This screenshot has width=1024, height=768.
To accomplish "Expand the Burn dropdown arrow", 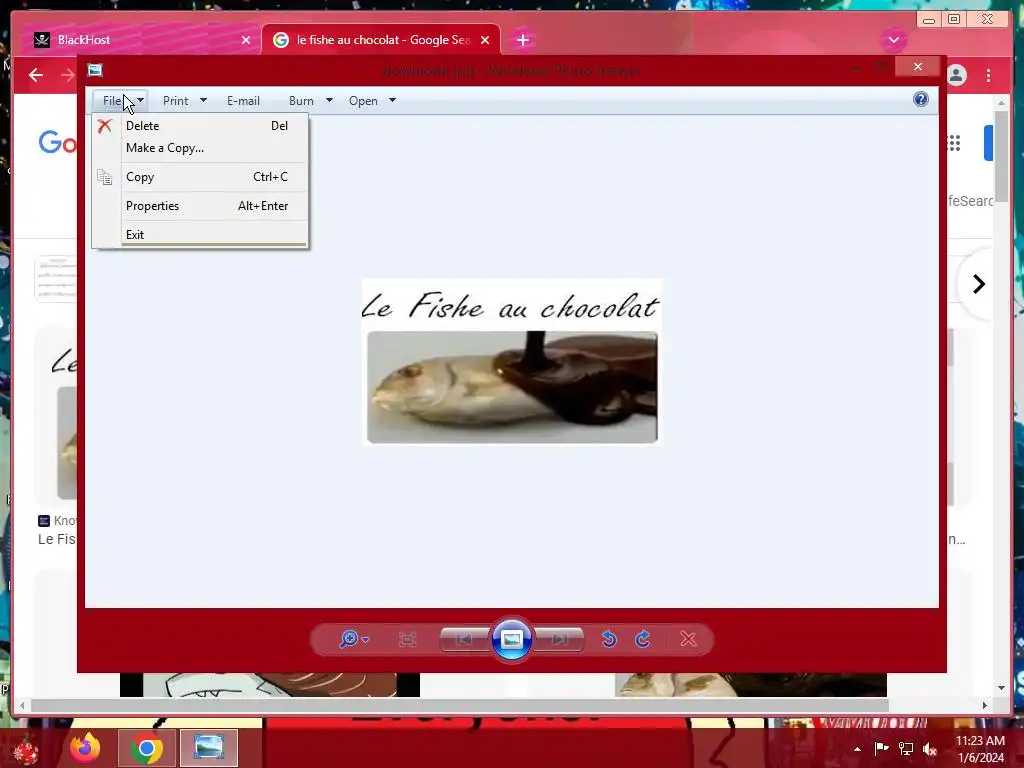I will [x=329, y=101].
